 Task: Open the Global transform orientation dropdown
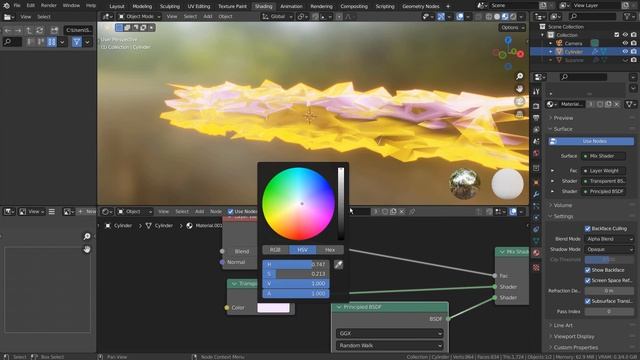click(277, 17)
